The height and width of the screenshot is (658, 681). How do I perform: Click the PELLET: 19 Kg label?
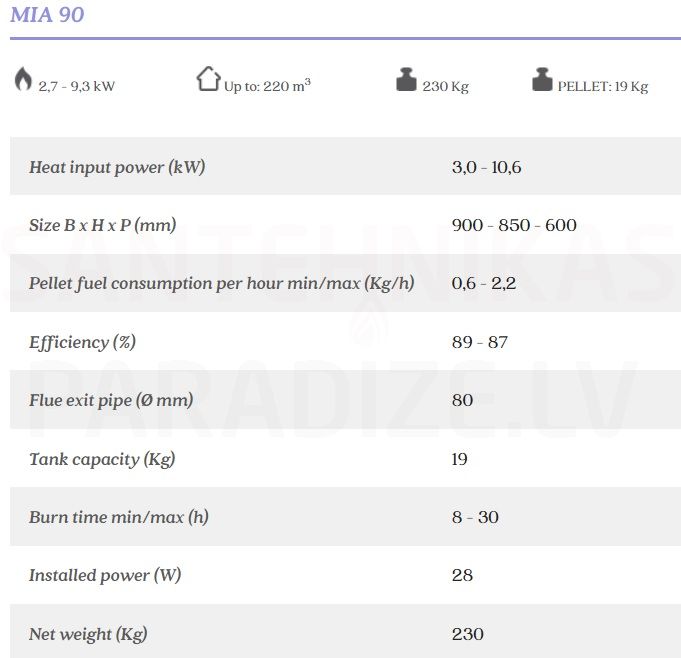(603, 86)
